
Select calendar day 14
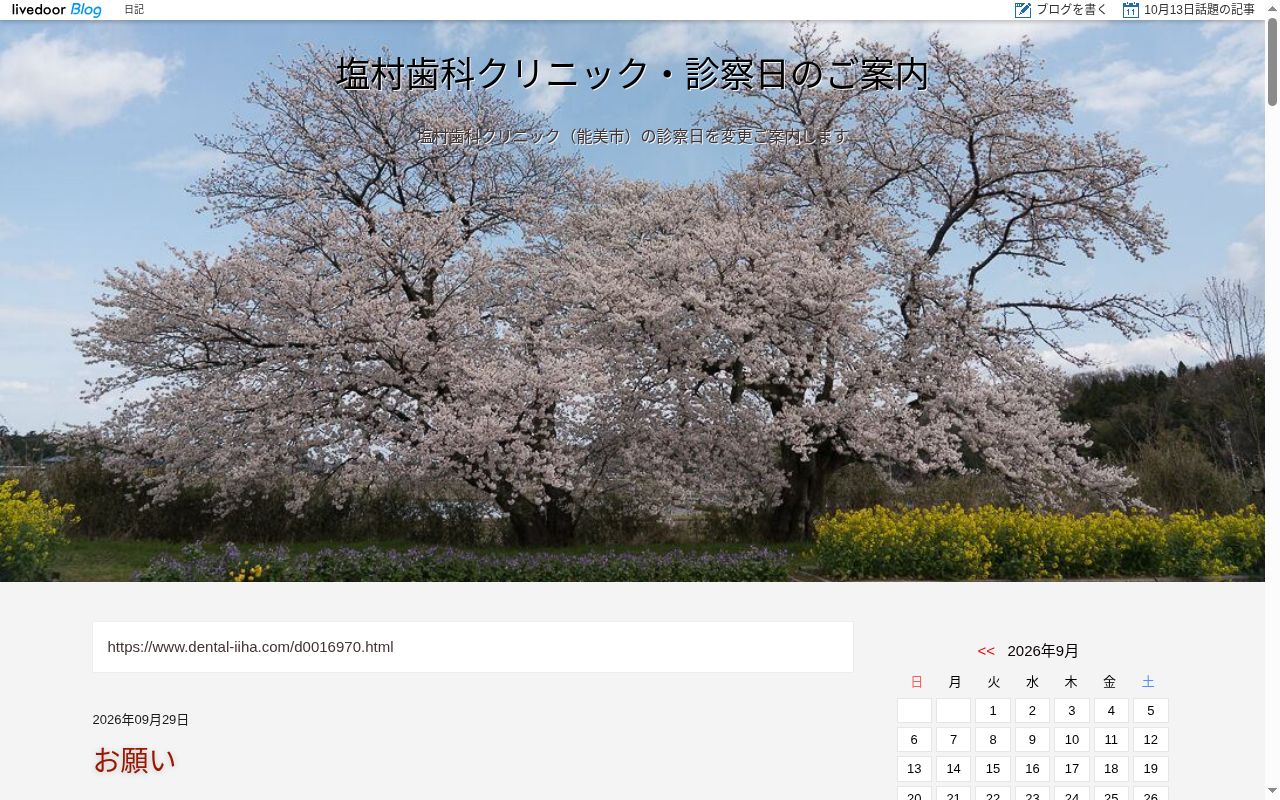[x=953, y=769]
